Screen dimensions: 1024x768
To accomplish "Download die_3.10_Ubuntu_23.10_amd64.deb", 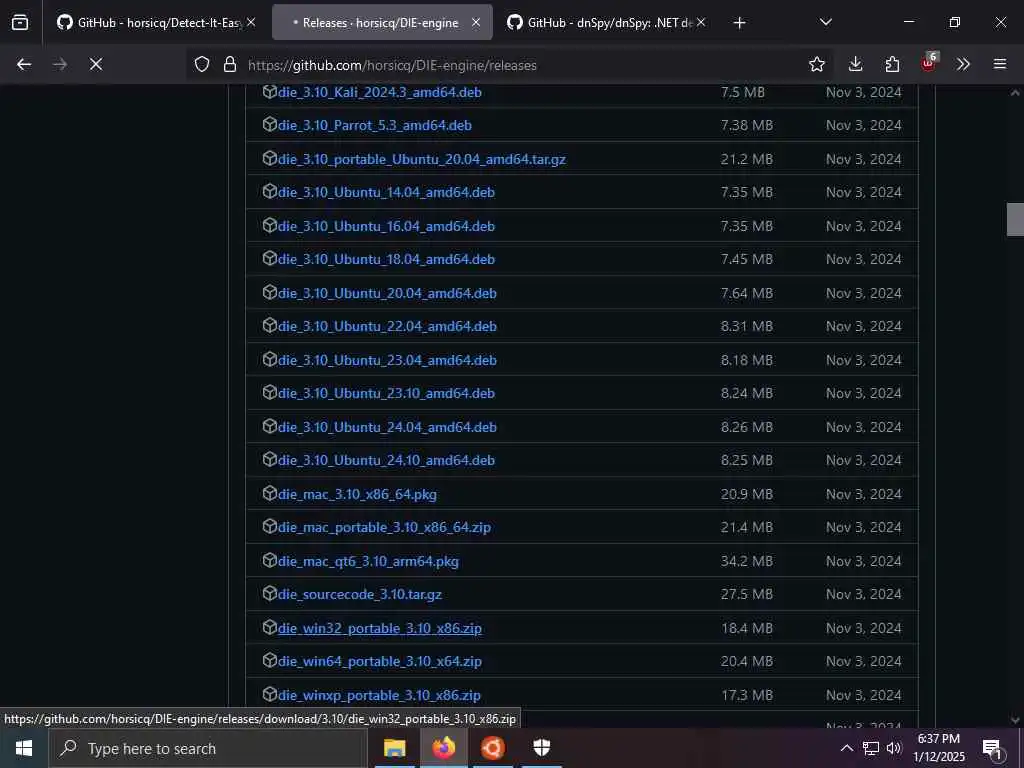I will 386,394.
